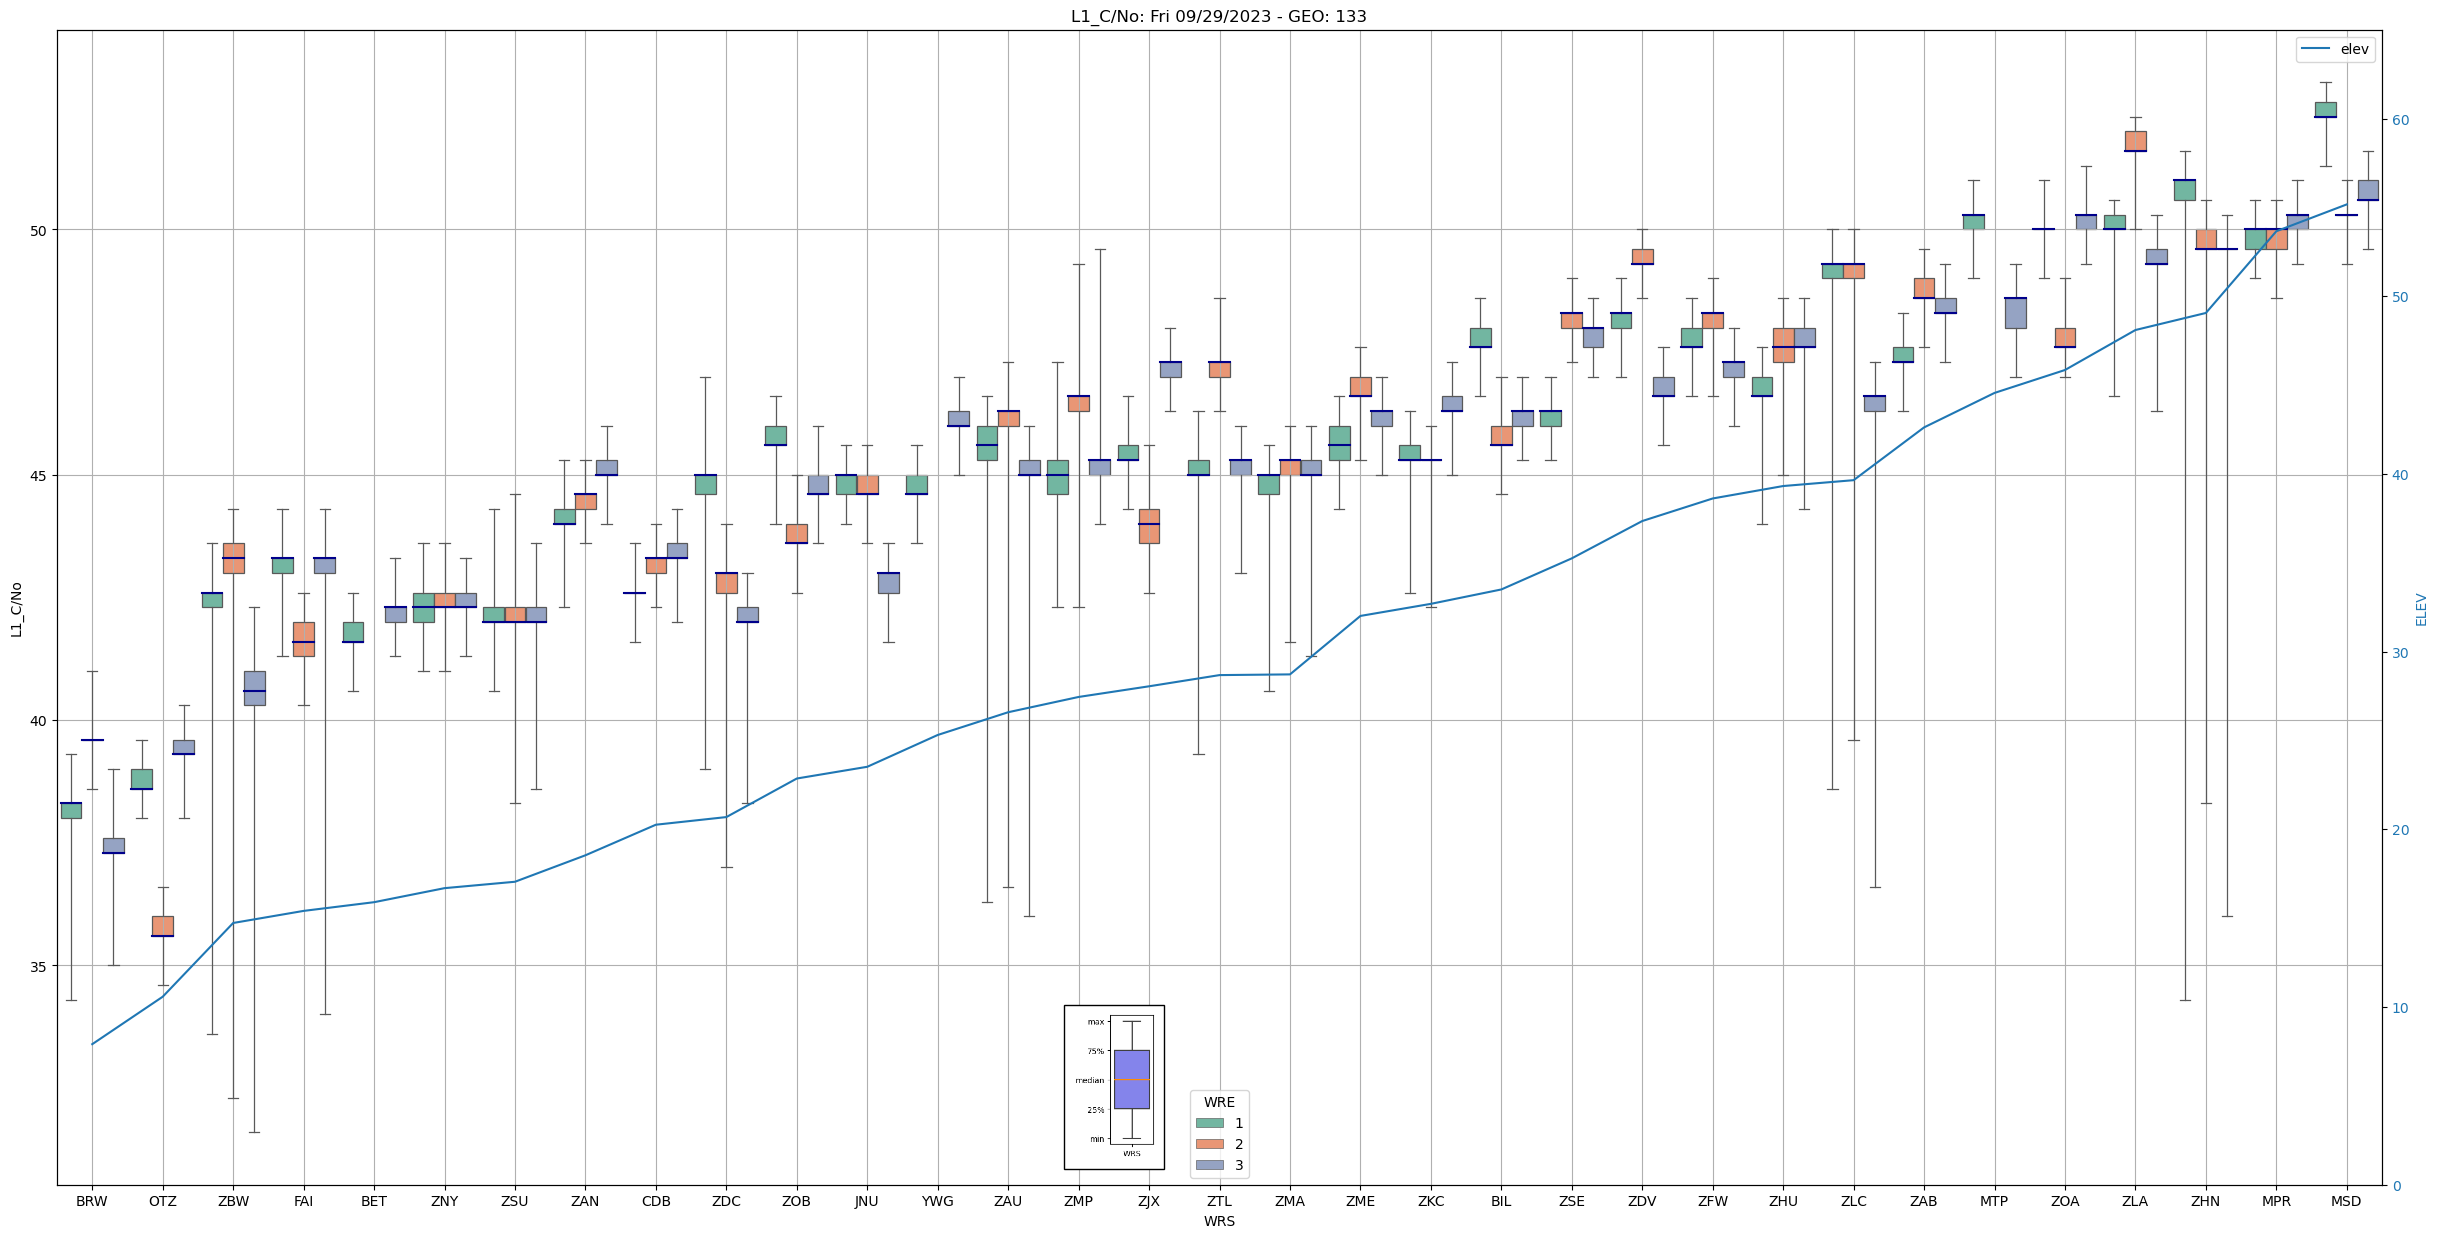Click the x-axis label ZDV
The height and width of the screenshot is (1238, 2439).
point(1642,1201)
